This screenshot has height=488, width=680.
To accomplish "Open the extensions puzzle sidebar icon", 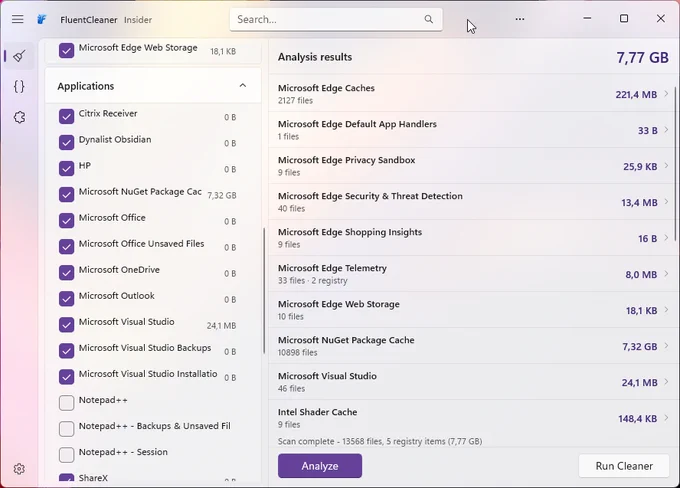I will click(19, 117).
